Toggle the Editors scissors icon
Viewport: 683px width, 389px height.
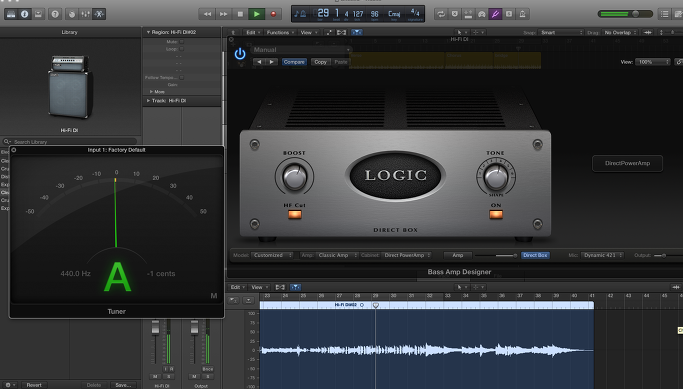99,14
